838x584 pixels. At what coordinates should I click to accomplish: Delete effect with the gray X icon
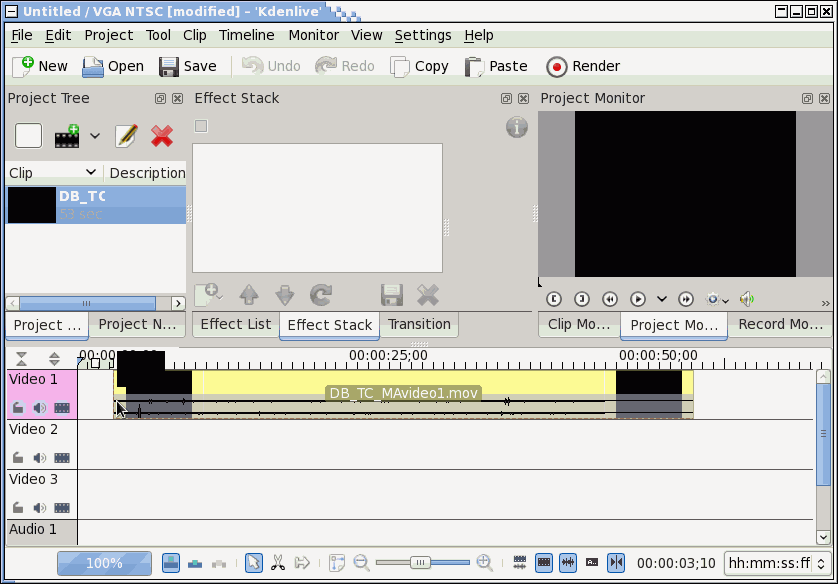click(x=428, y=295)
